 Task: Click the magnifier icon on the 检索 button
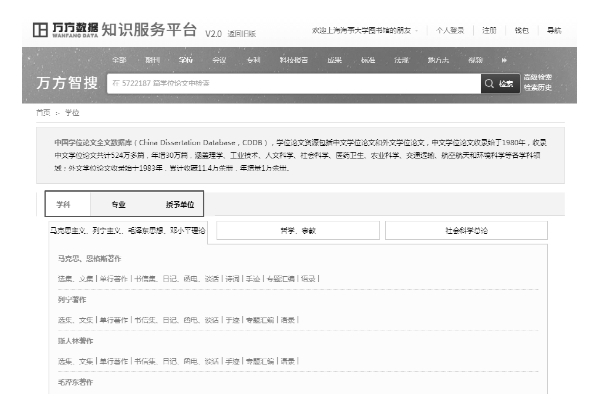click(x=489, y=84)
